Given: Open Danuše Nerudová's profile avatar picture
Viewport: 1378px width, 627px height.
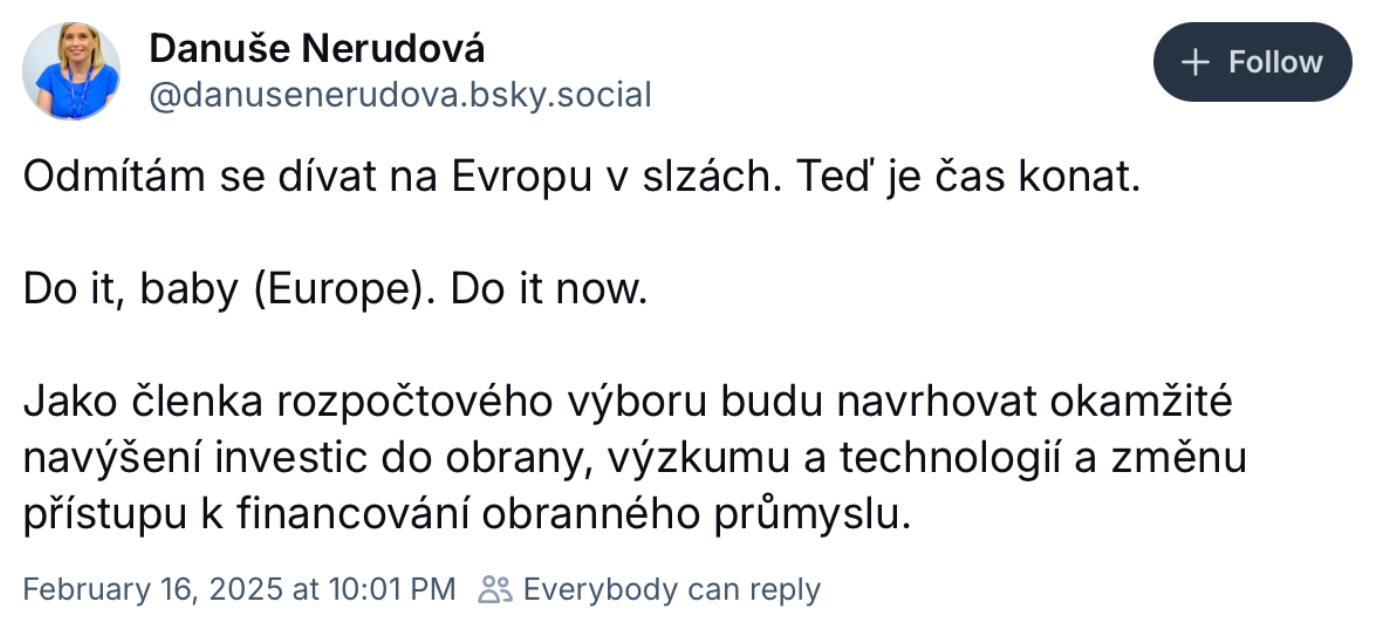Looking at the screenshot, I should pyautogui.click(x=71, y=71).
